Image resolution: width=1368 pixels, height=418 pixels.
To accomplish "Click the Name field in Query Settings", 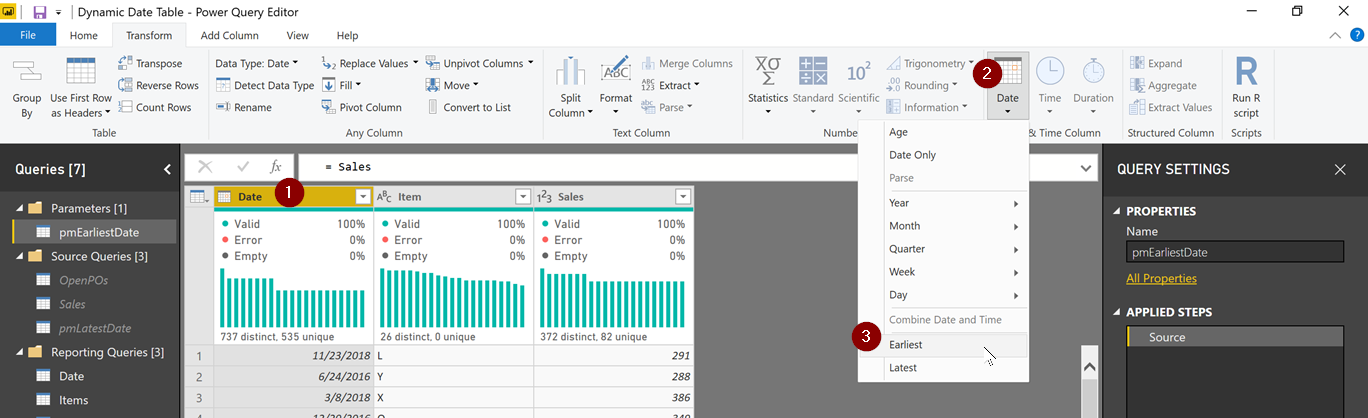I will click(1235, 251).
